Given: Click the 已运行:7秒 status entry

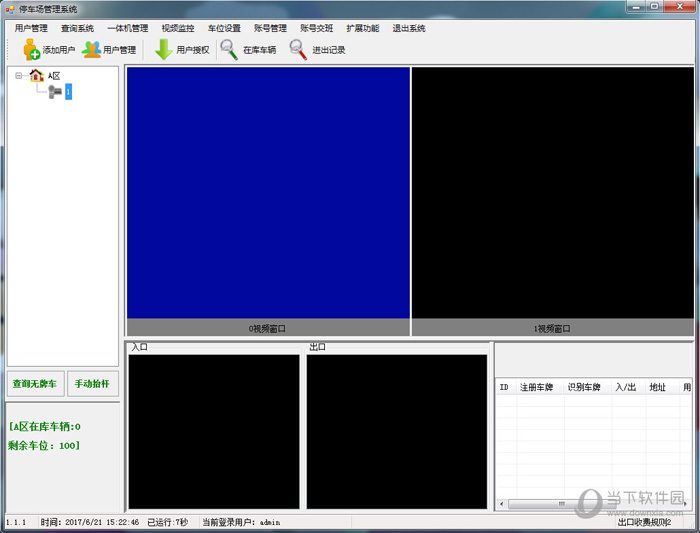Looking at the screenshot, I should [167, 522].
